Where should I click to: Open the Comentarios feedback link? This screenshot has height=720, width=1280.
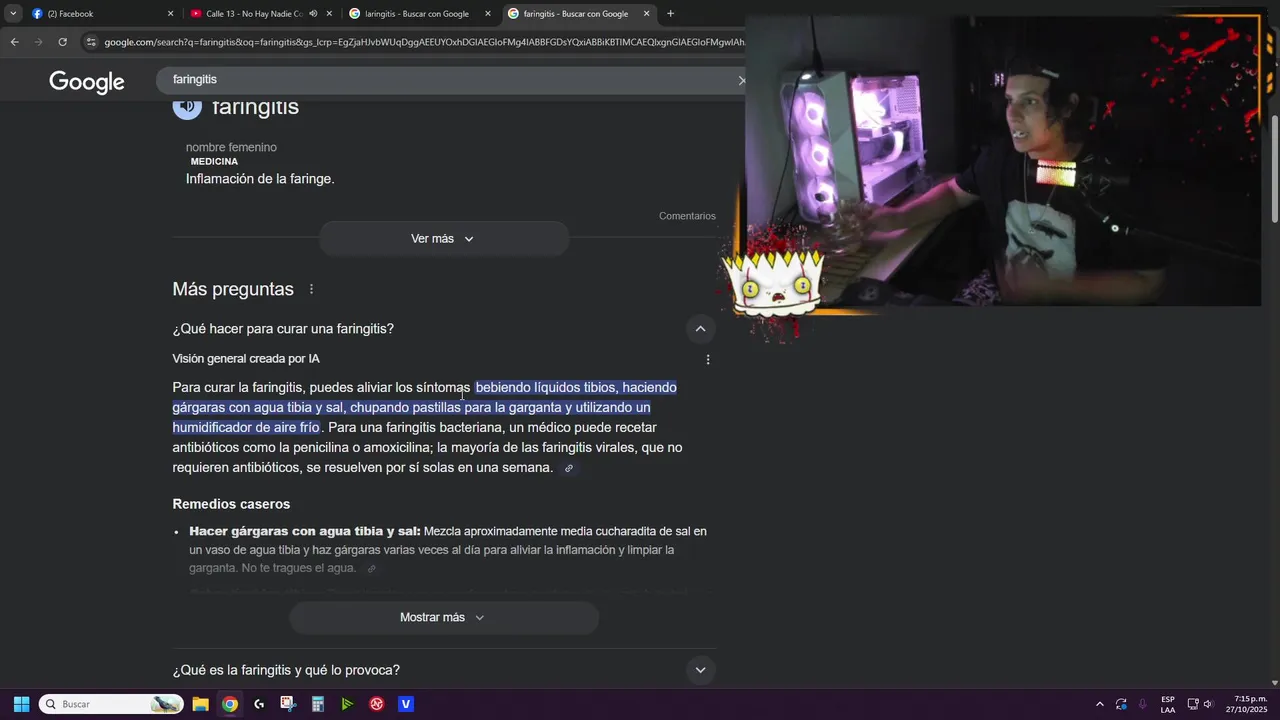point(687,216)
